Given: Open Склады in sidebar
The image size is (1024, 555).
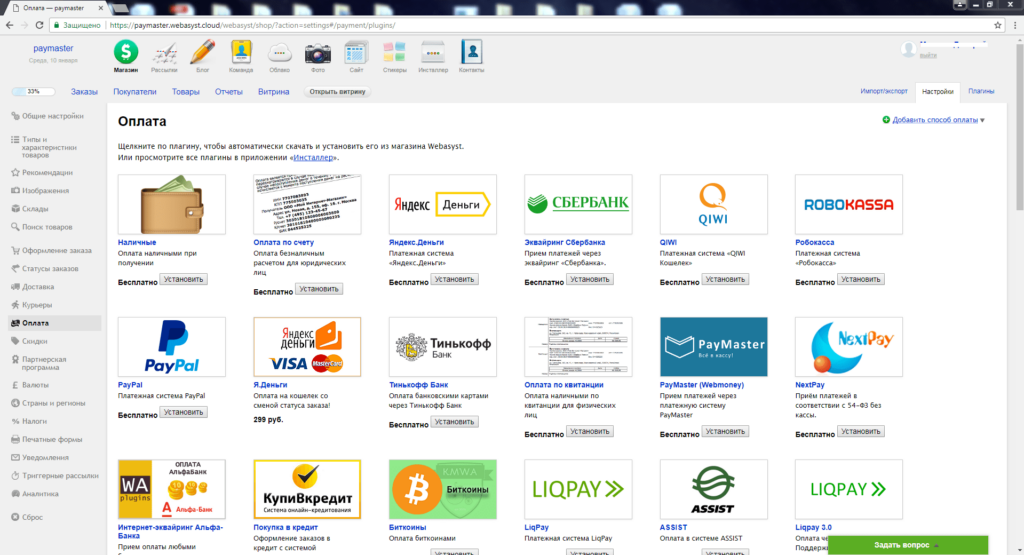Looking at the screenshot, I should click(x=35, y=209).
